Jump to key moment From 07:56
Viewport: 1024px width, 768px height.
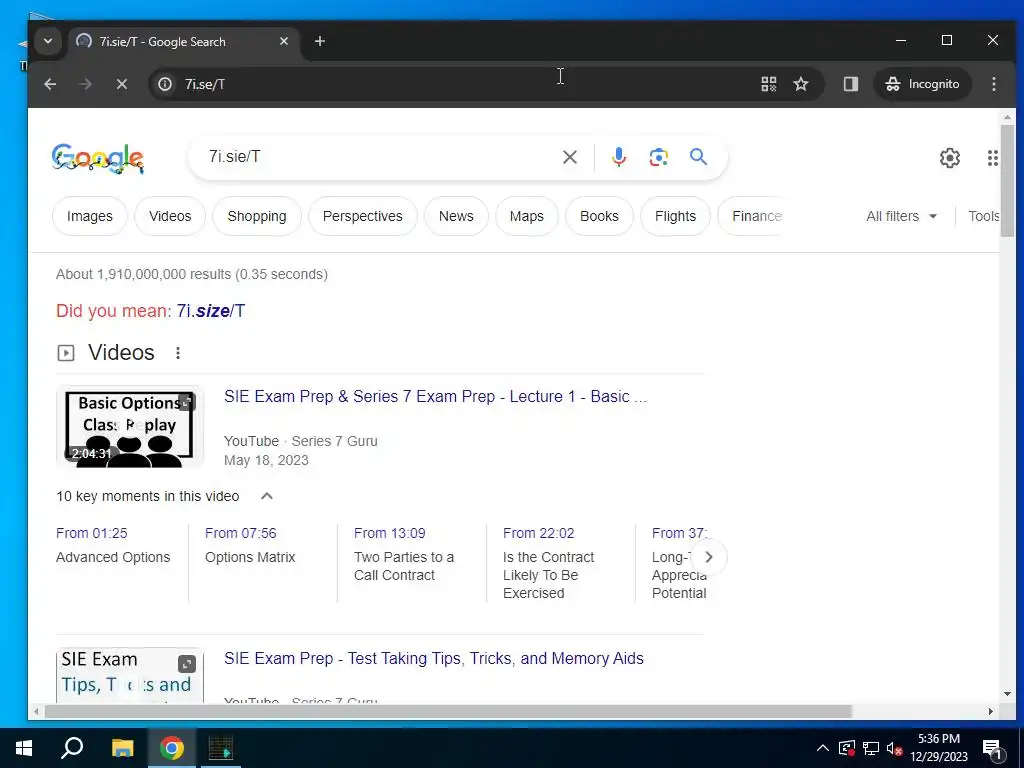[240, 533]
